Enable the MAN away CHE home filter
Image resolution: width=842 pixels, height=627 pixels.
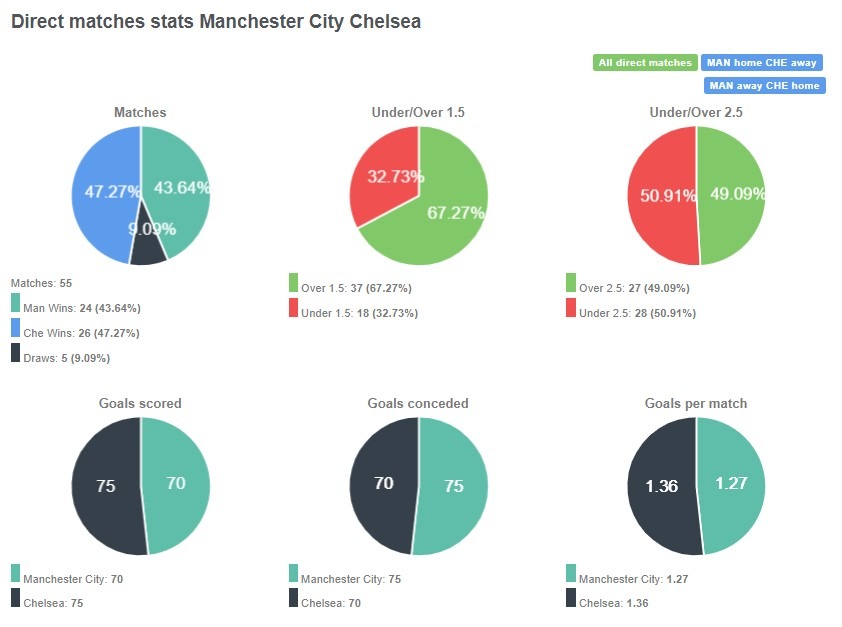point(763,85)
